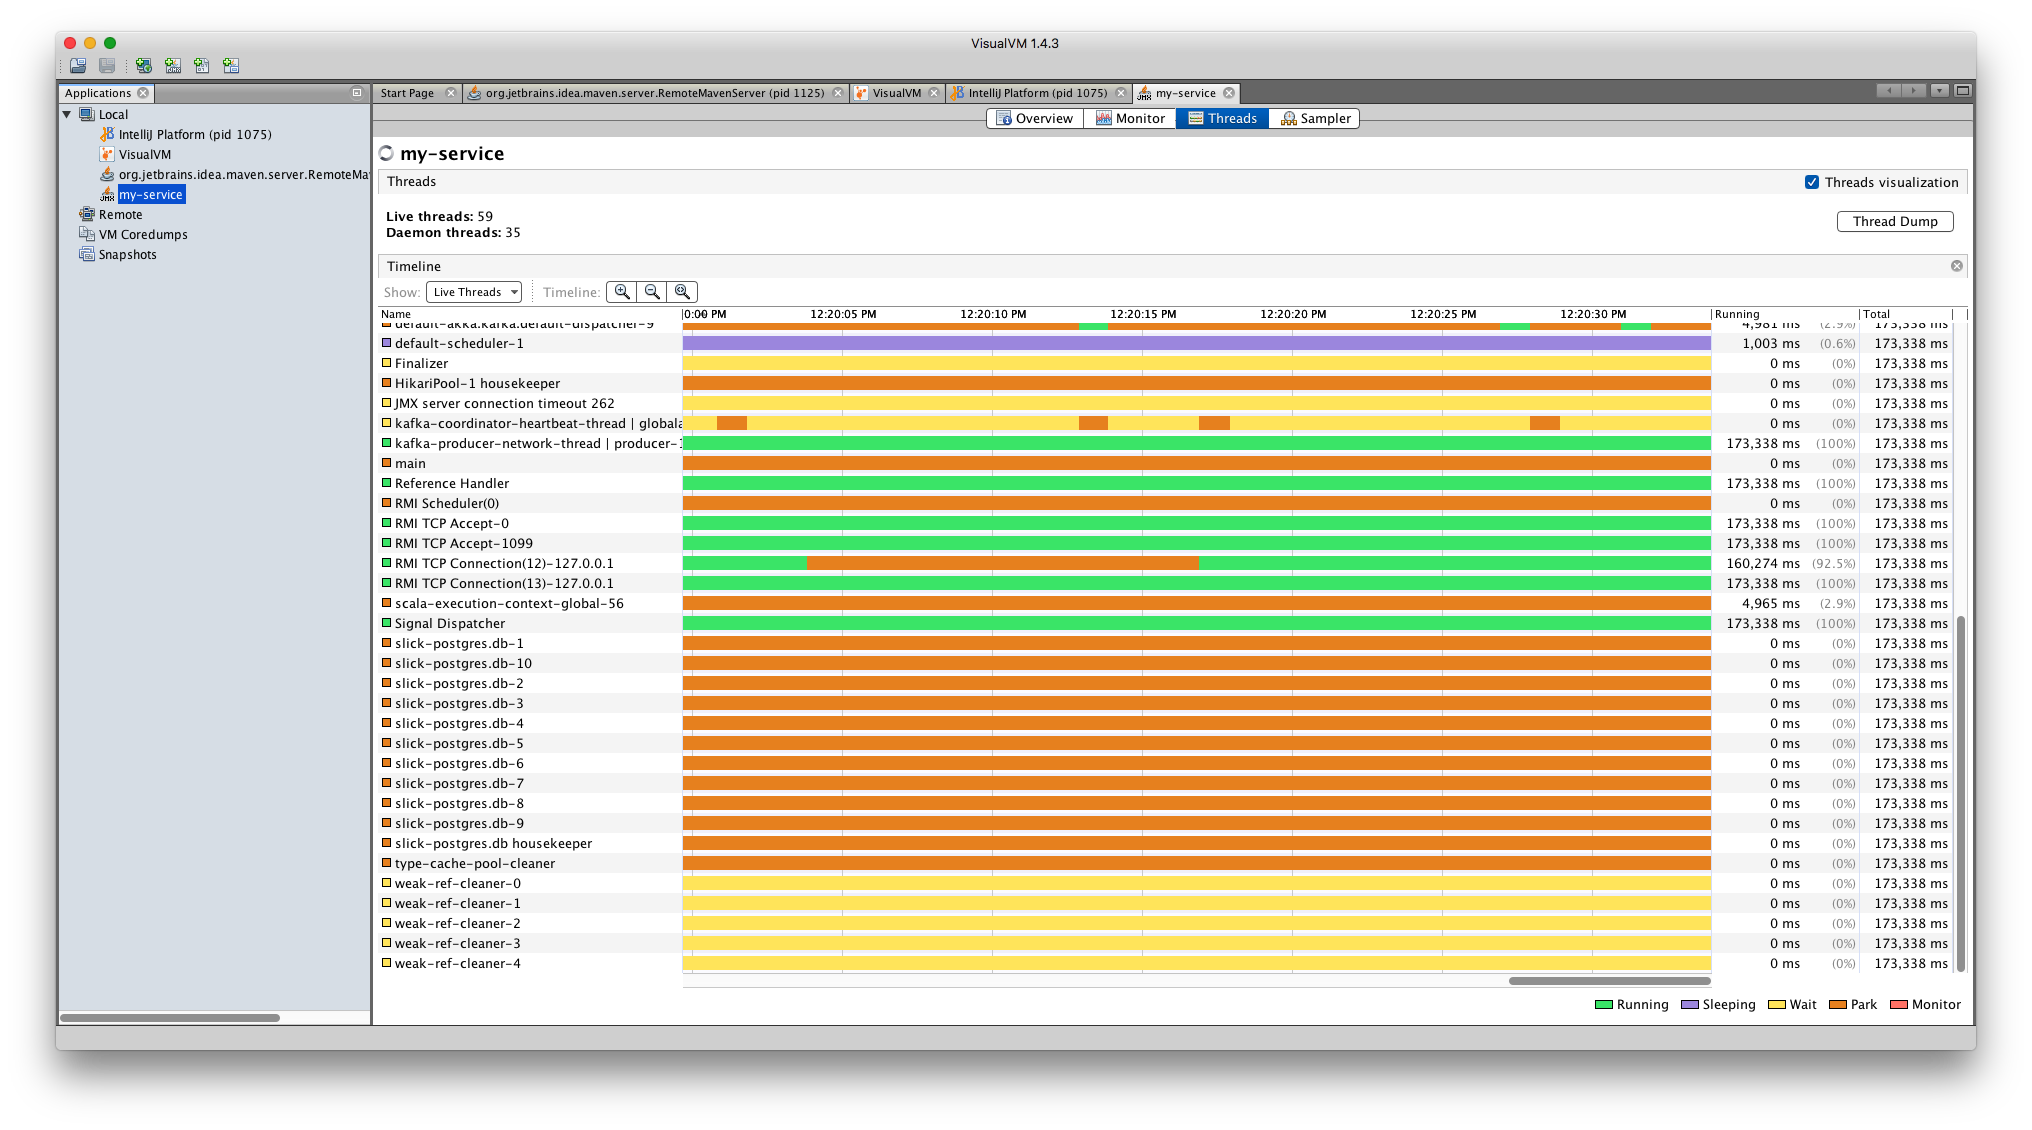Uncheck the Threads visualization checkbox
Image resolution: width=2032 pixels, height=1130 pixels.
(x=1811, y=182)
